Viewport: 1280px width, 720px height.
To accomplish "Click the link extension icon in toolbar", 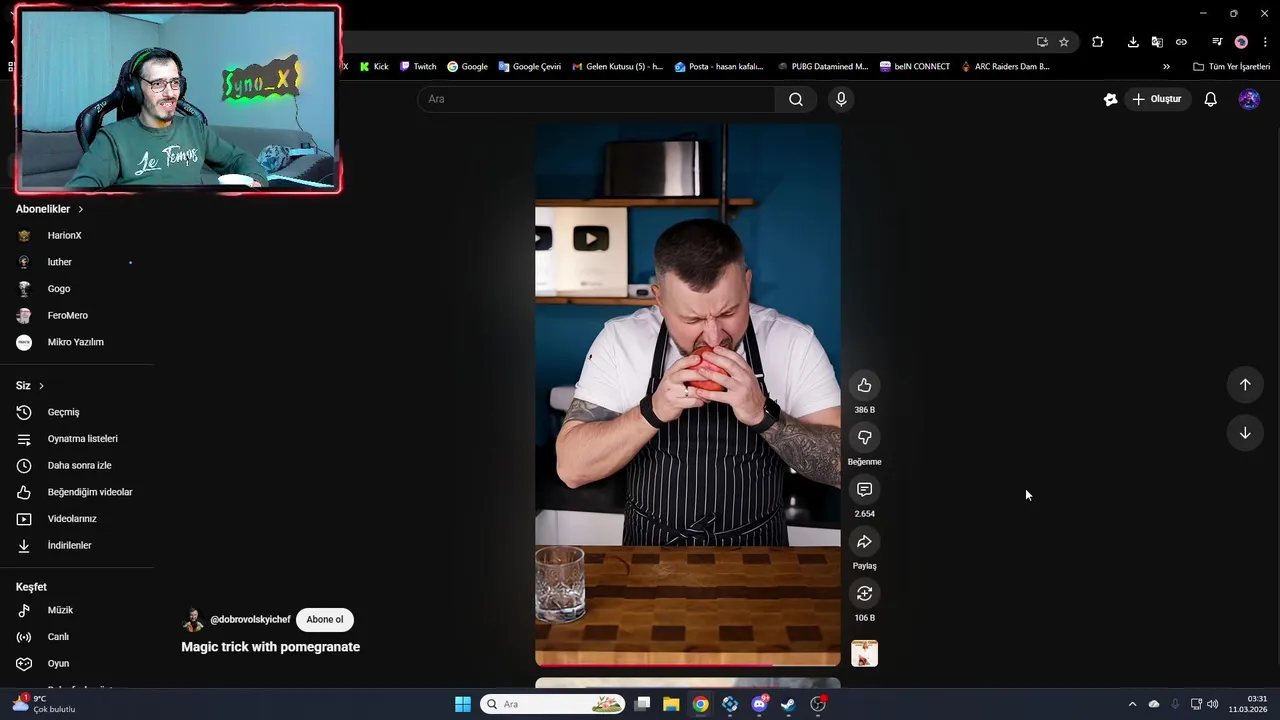I will [1181, 42].
